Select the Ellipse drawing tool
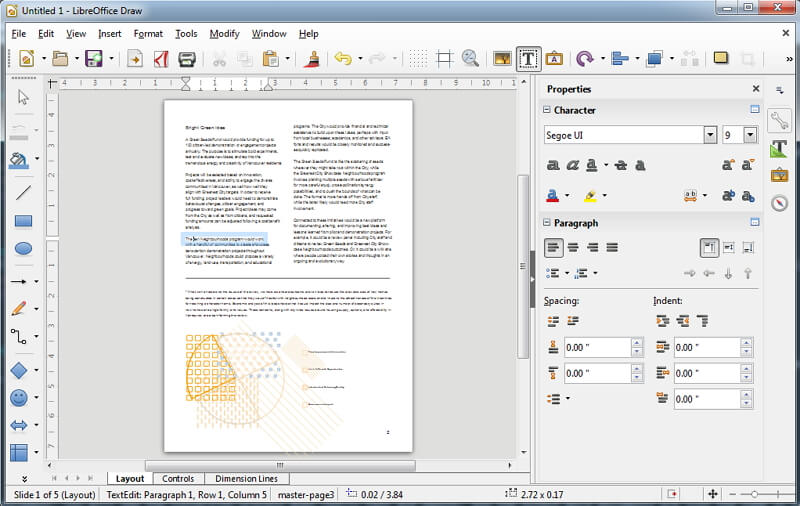The image size is (800, 506). click(x=22, y=249)
